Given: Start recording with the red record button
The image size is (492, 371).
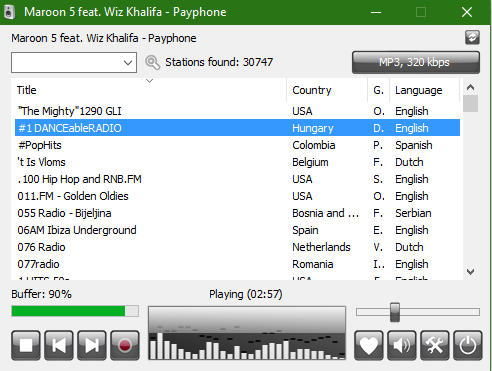Looking at the screenshot, I should (125, 345).
